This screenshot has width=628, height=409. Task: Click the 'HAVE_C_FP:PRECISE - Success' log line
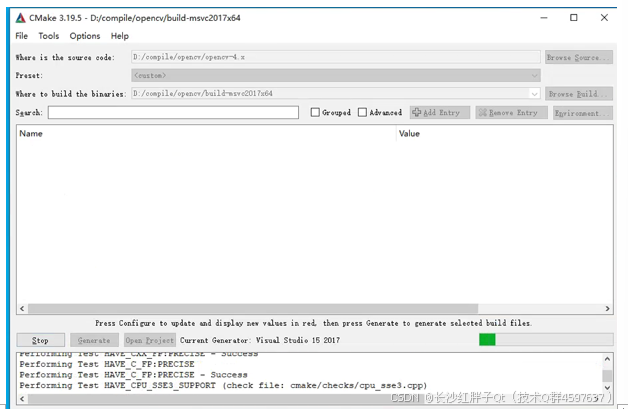click(x=133, y=375)
